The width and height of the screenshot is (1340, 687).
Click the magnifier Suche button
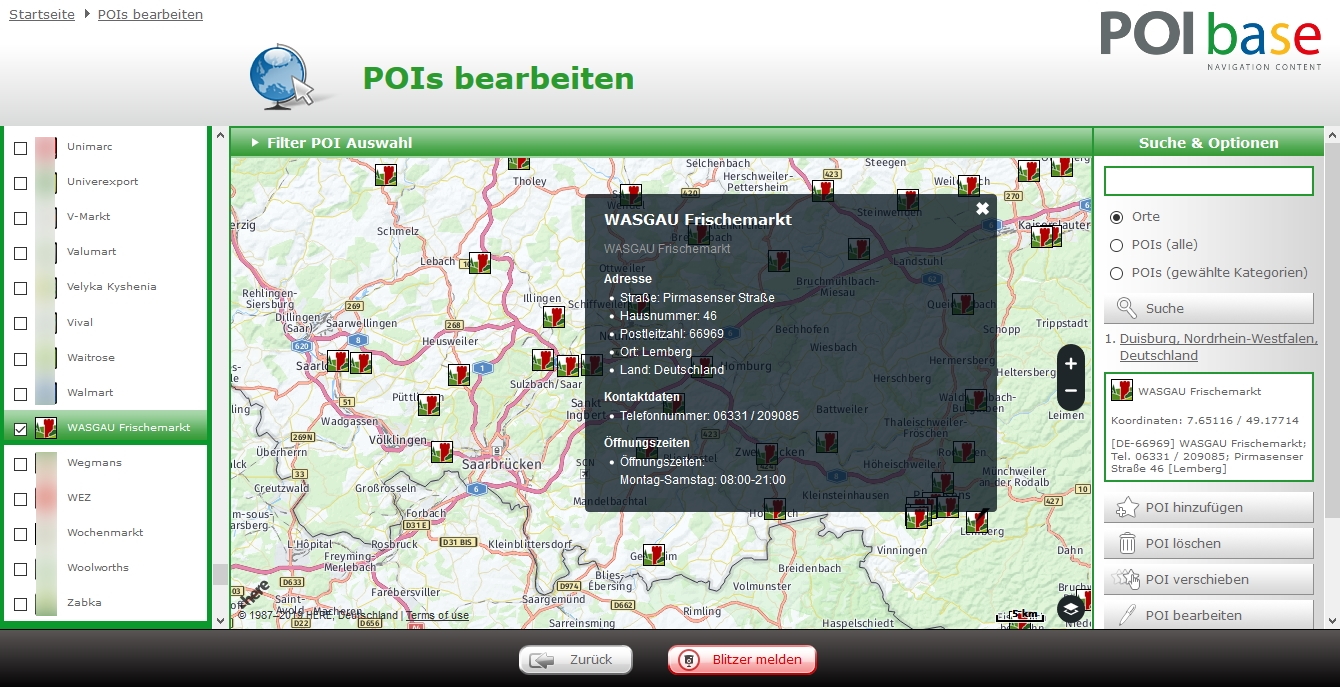[x=1127, y=308]
